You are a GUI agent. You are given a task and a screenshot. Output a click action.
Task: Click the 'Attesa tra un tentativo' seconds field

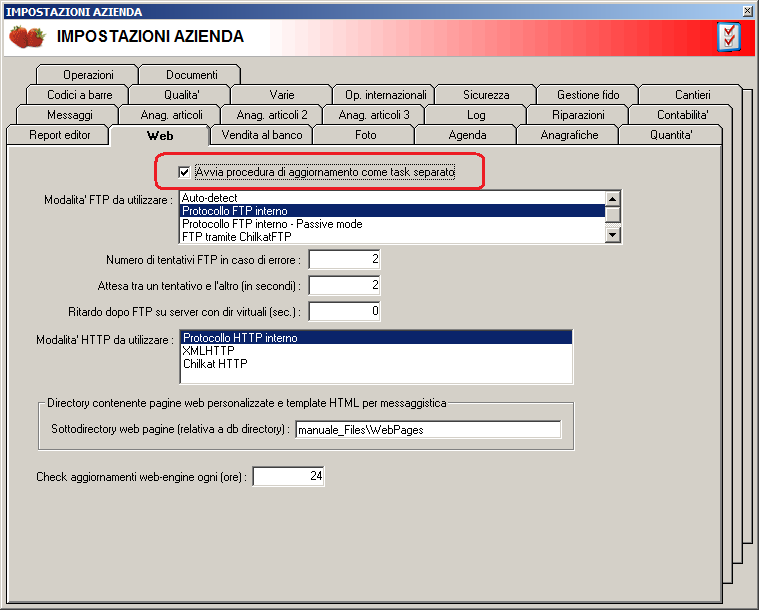coord(344,285)
